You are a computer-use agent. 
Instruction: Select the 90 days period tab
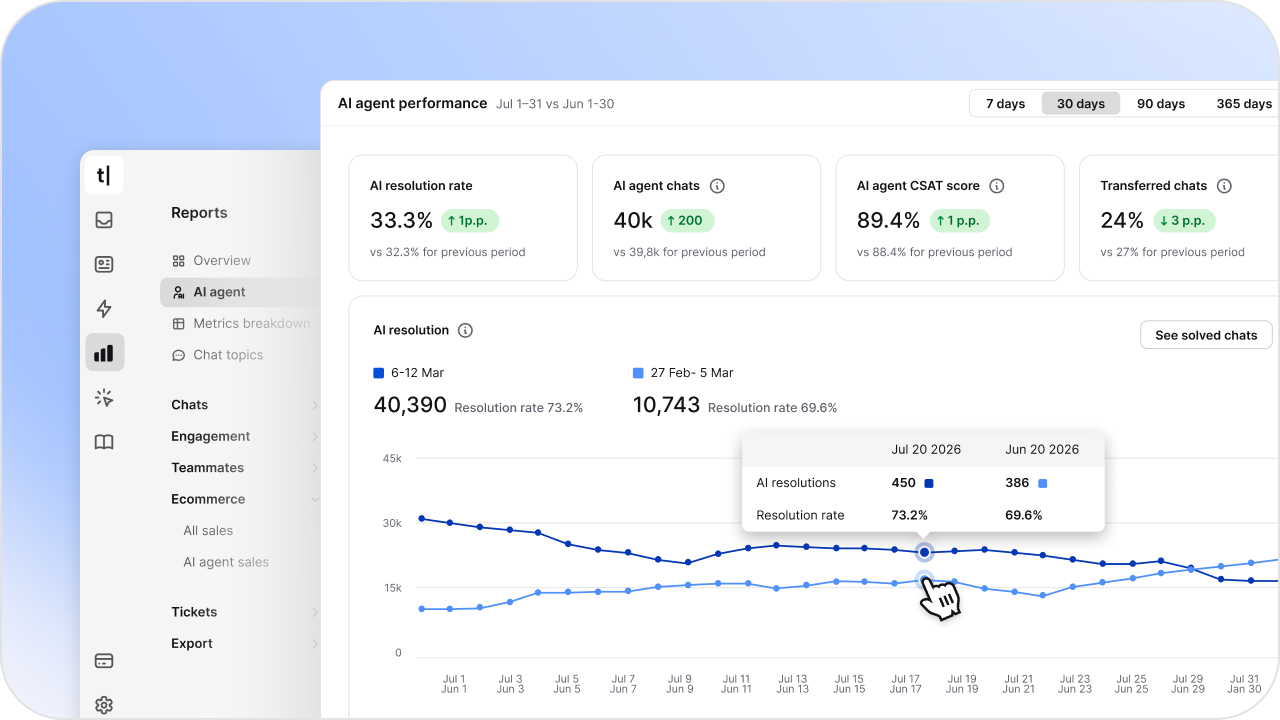tap(1161, 103)
